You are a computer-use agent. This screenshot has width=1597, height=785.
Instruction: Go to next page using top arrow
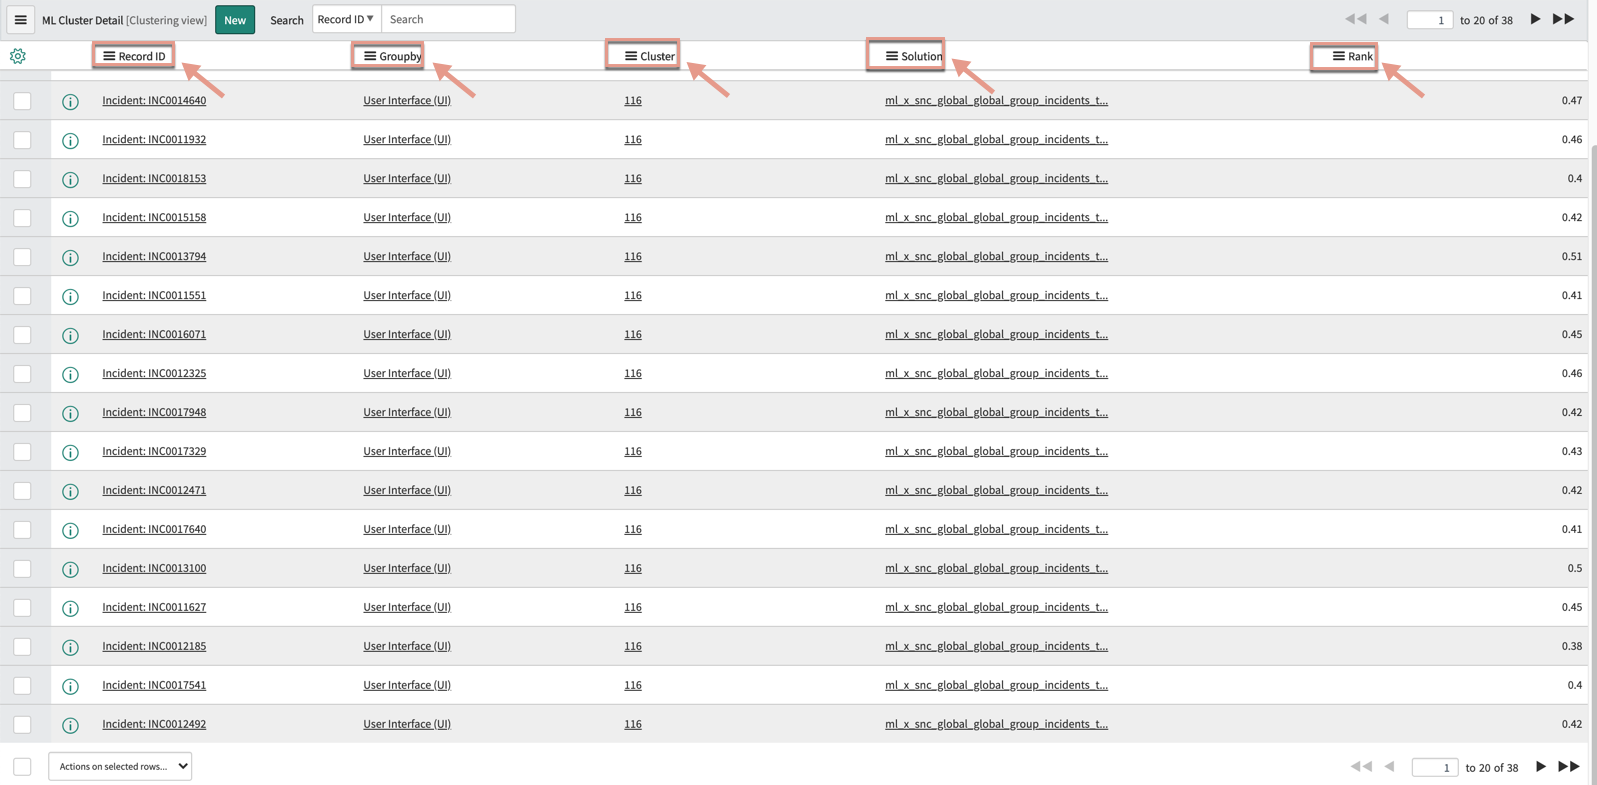click(x=1535, y=19)
